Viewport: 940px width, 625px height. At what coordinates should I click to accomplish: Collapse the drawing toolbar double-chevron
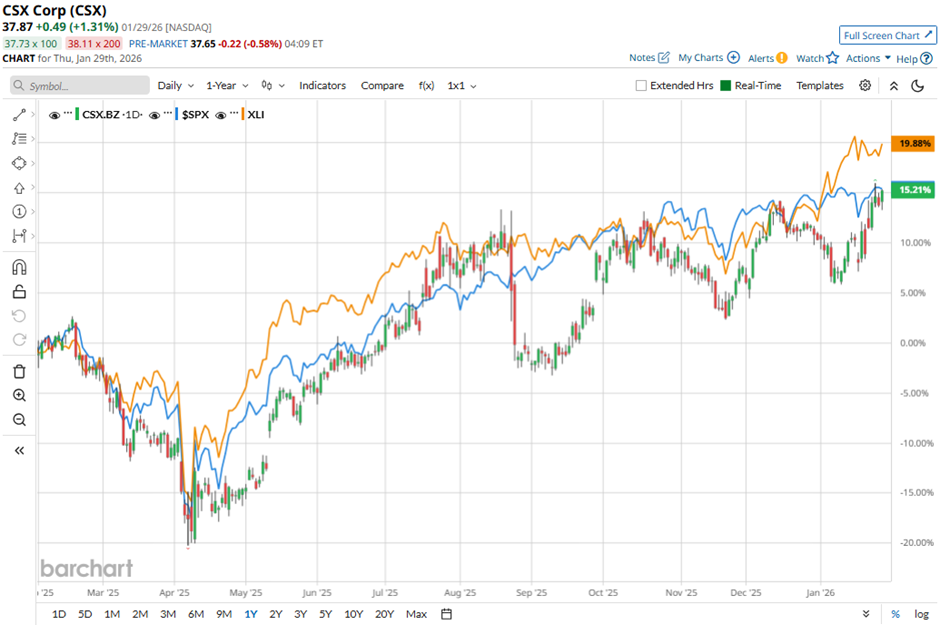[19, 451]
